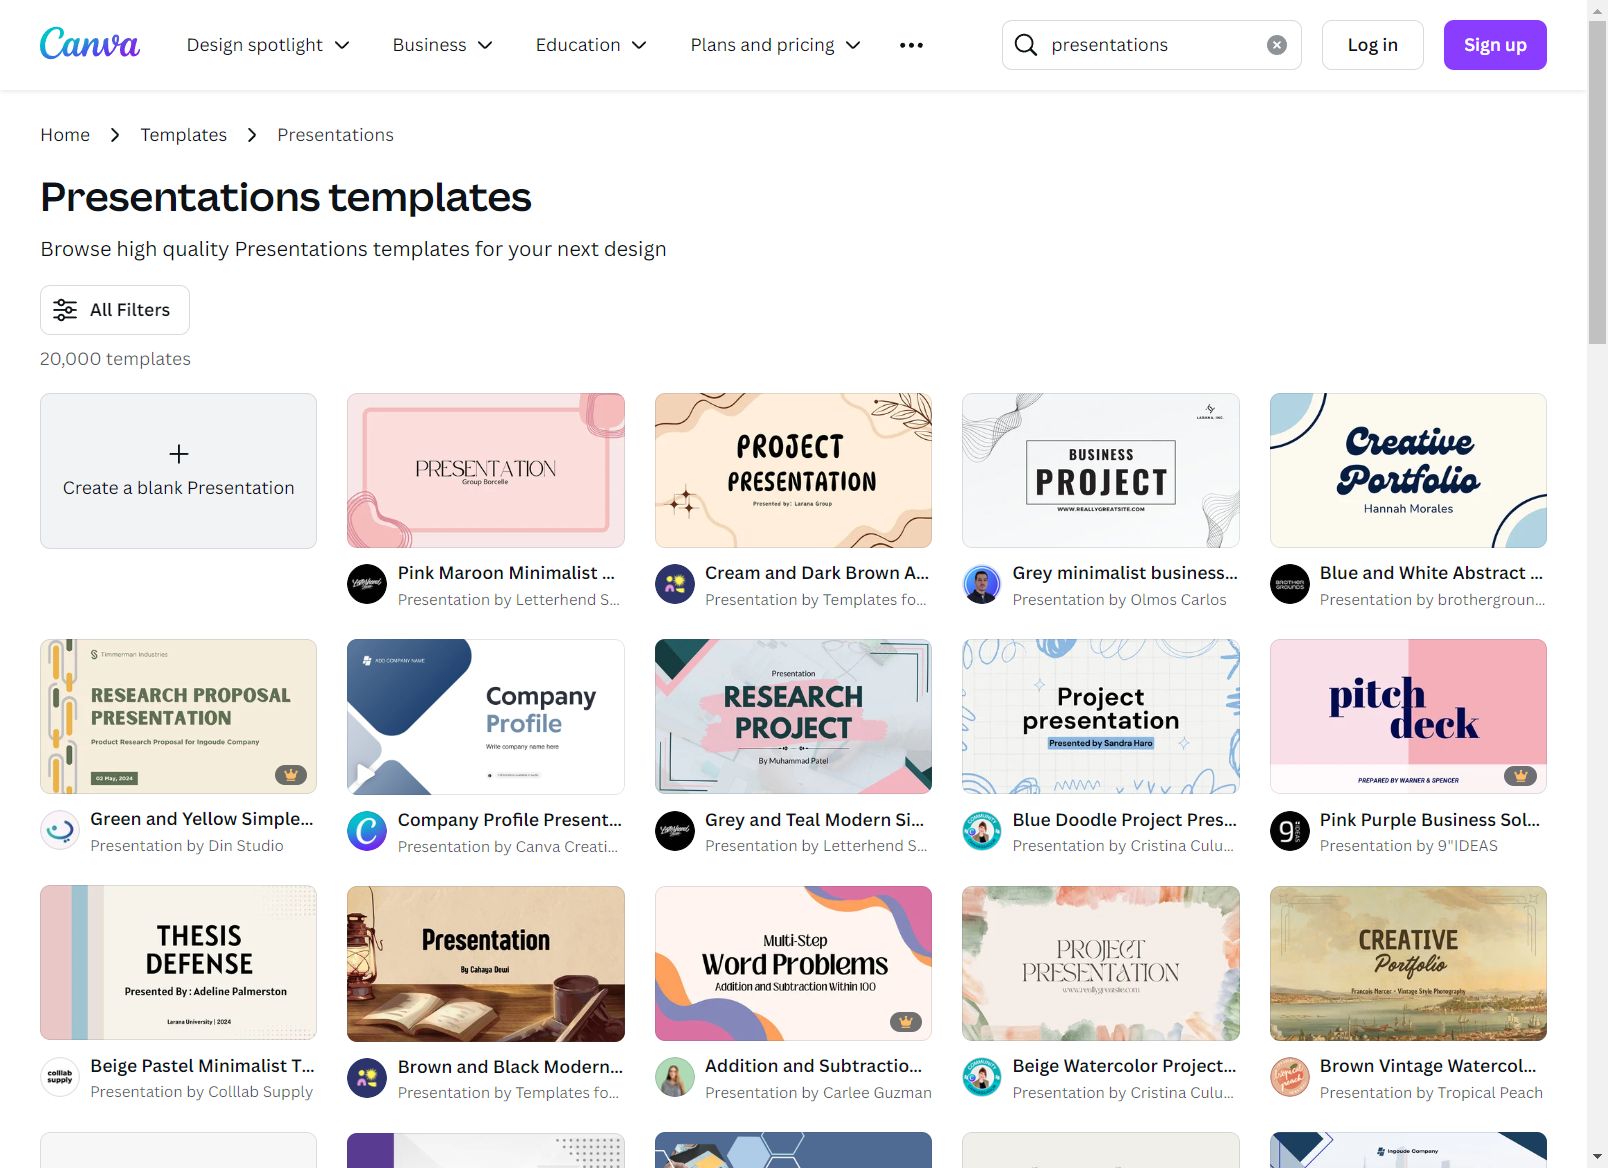Viewport: 1608px width, 1168px height.
Task: Expand Plans and pricing dropdown
Action: point(775,45)
